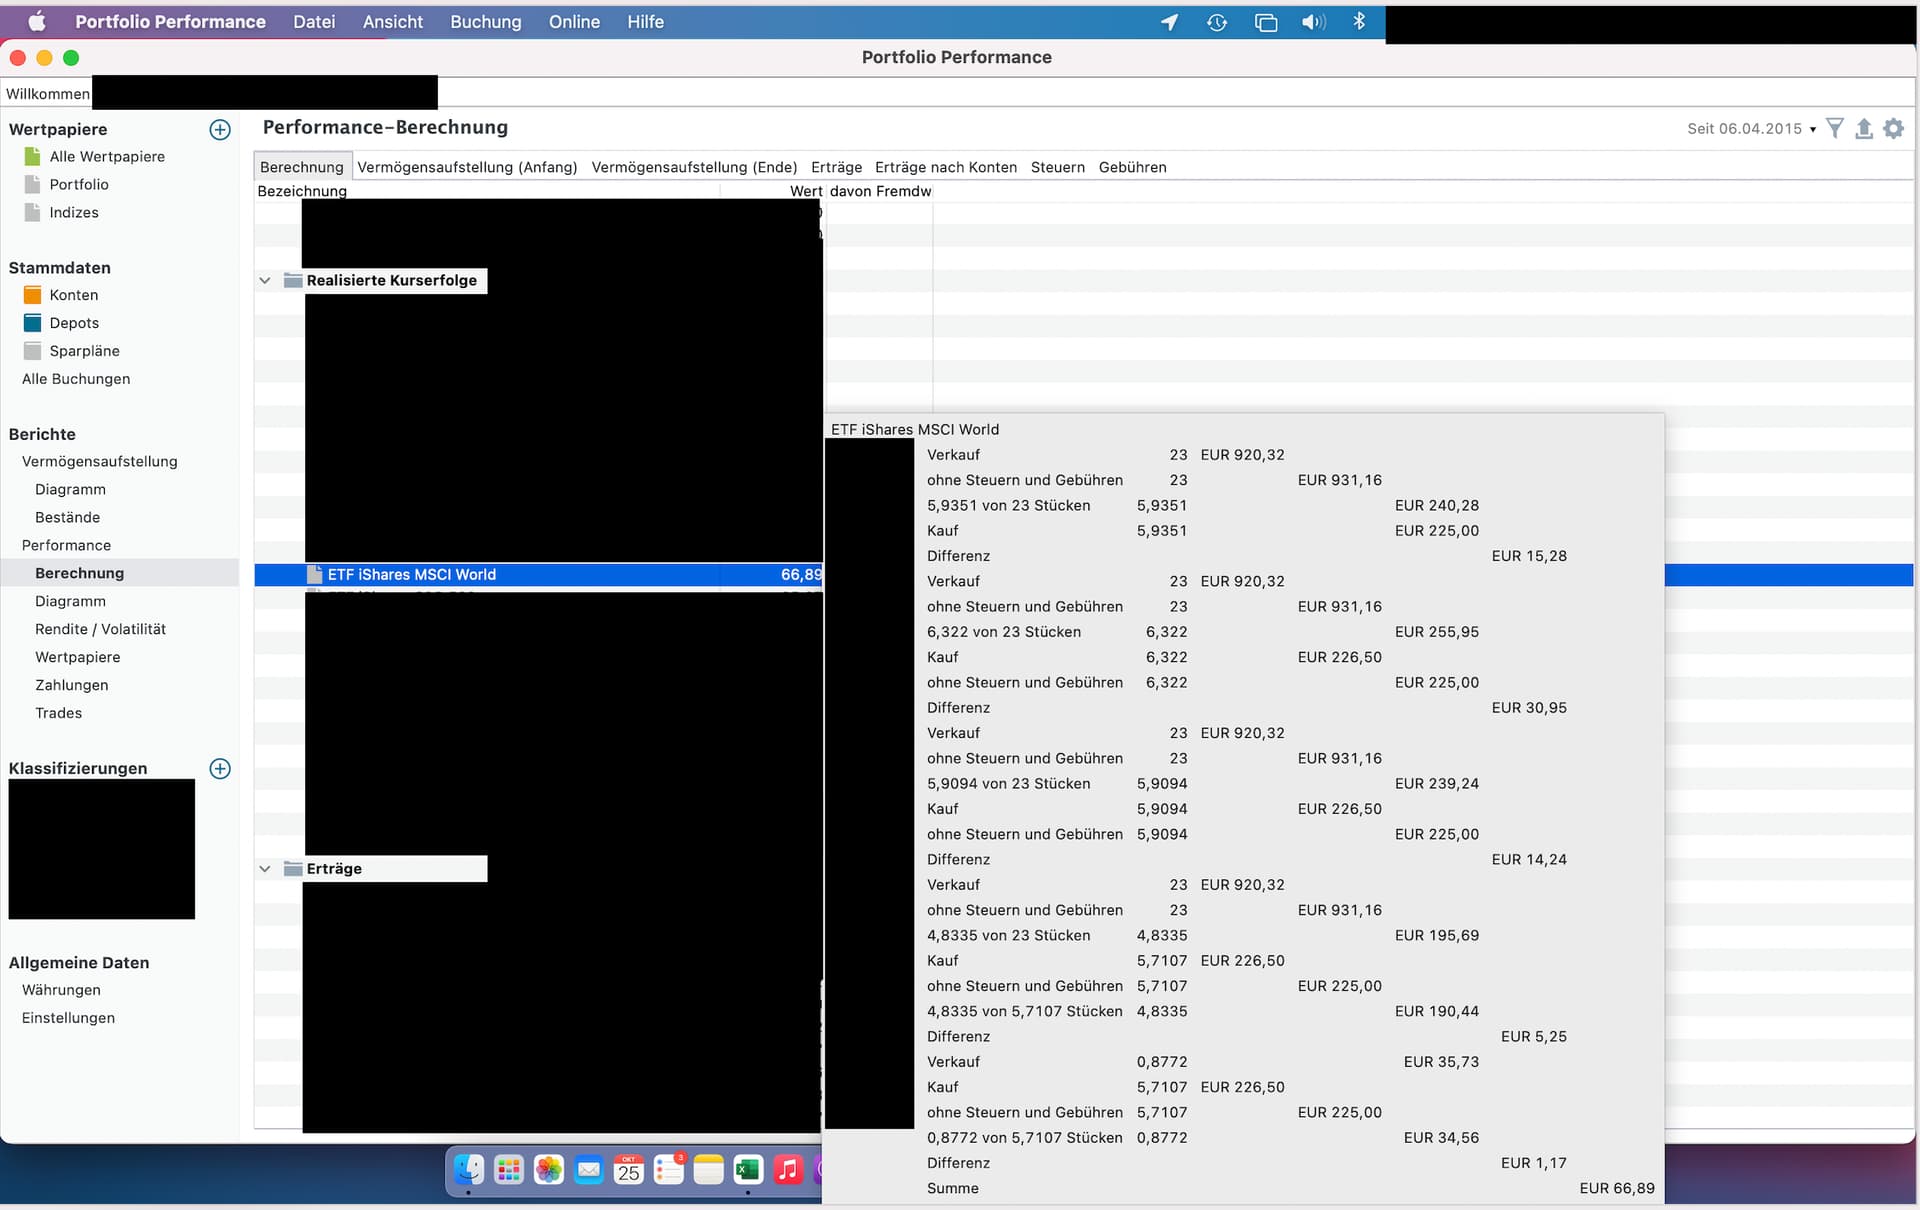Screen dimensions: 1920x1210
Task: Open Währungen under Allgemeine Daten
Action: (x=61, y=990)
